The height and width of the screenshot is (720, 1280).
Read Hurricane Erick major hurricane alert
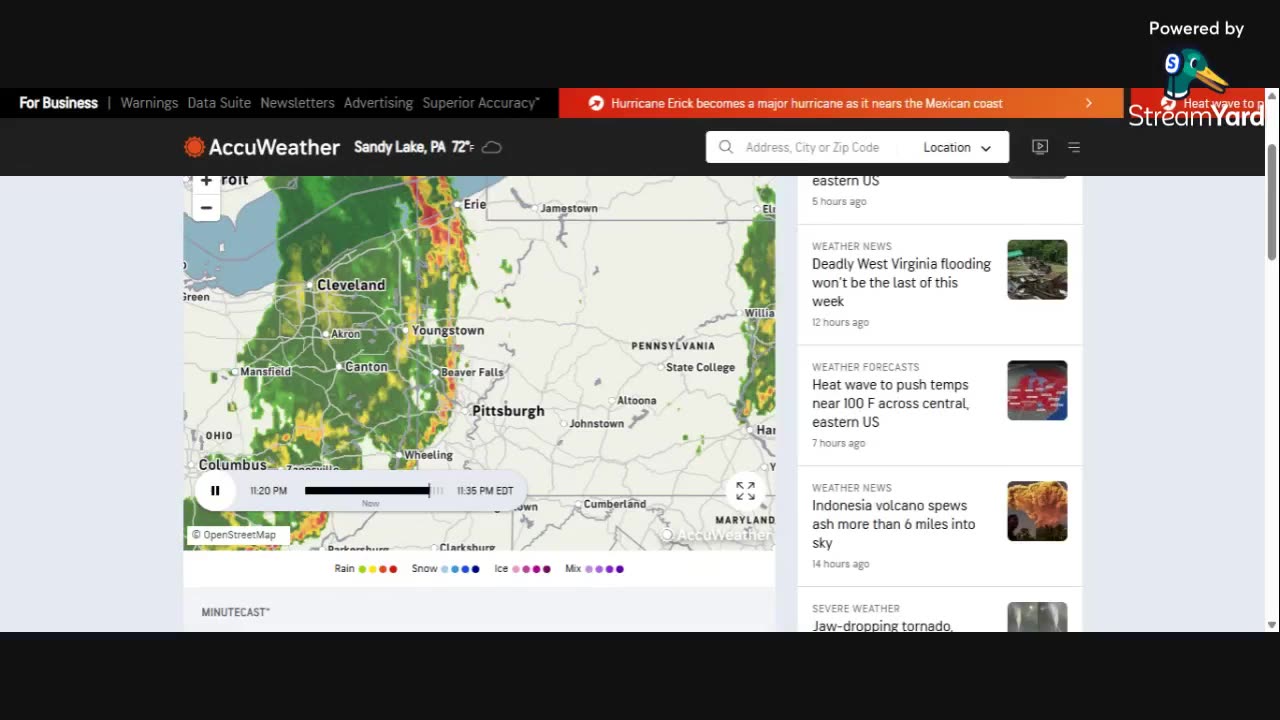807,103
